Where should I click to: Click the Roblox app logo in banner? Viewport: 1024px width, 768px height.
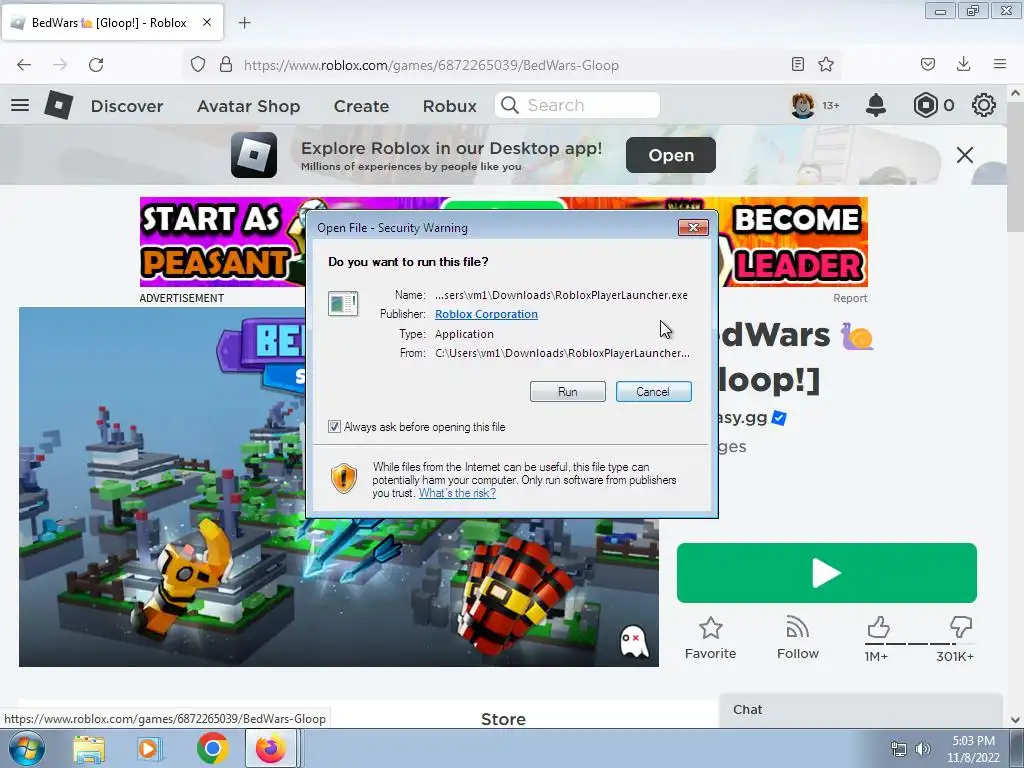pyautogui.click(x=254, y=155)
